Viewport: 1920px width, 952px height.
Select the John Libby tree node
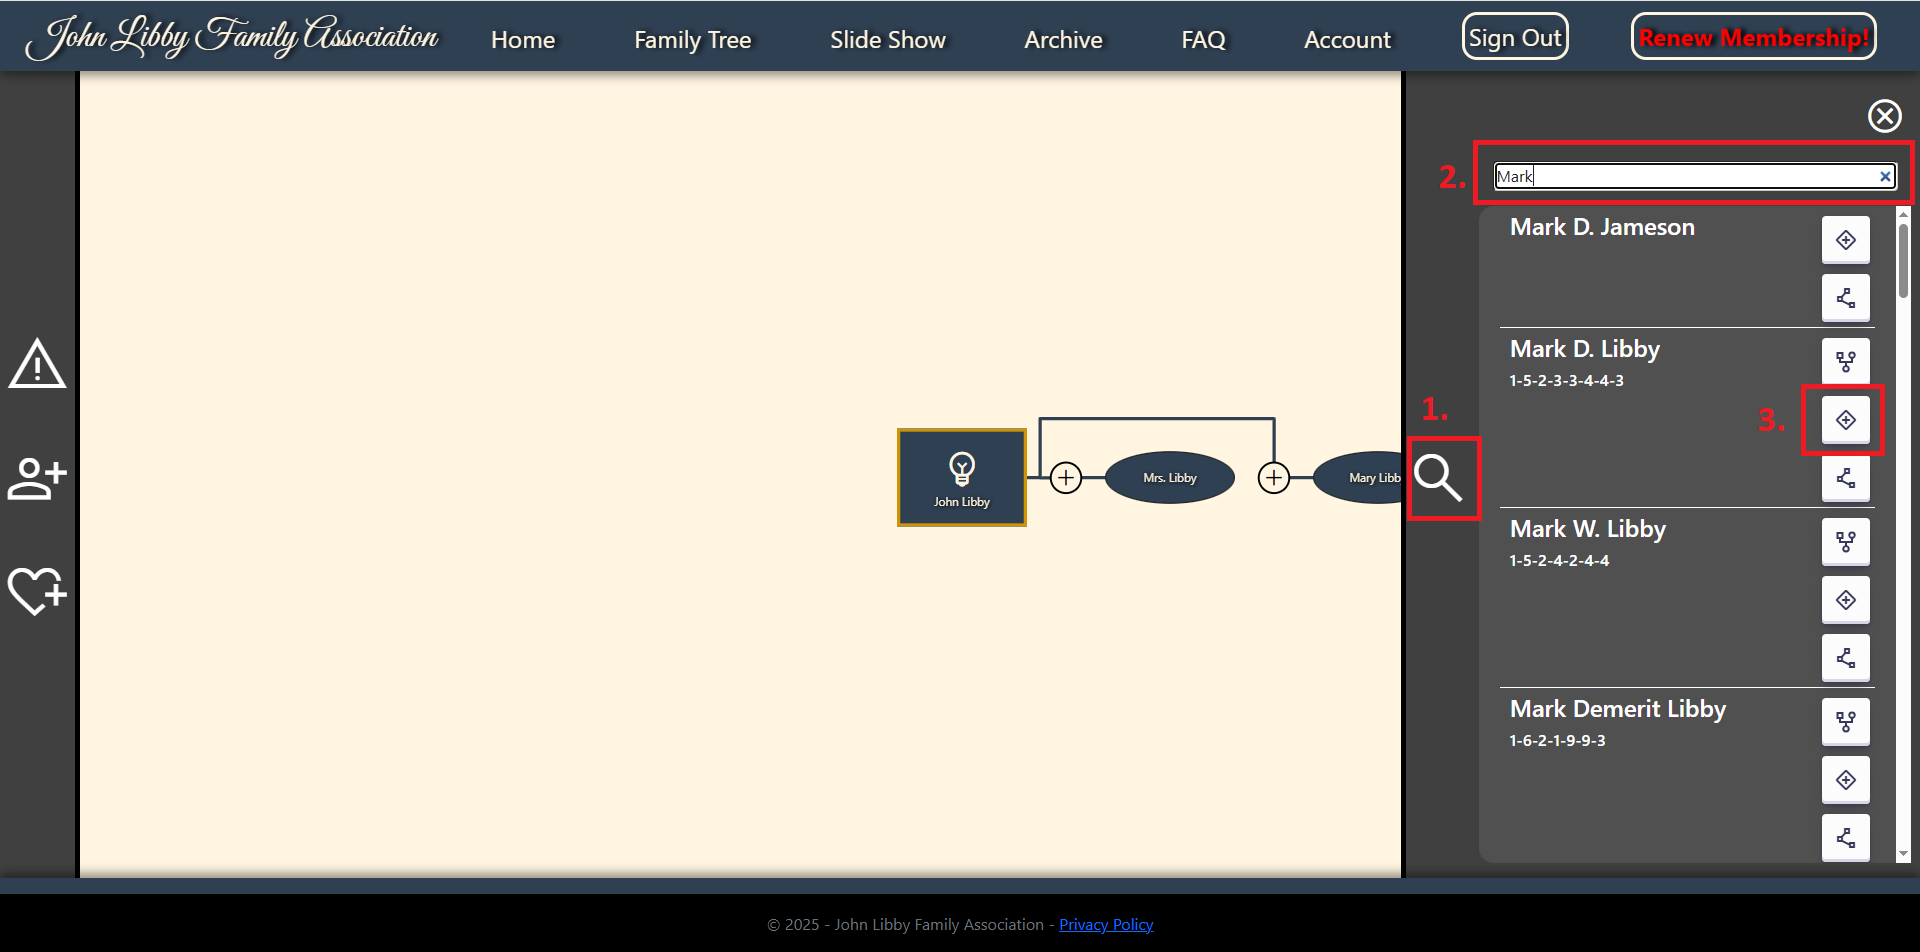(962, 478)
